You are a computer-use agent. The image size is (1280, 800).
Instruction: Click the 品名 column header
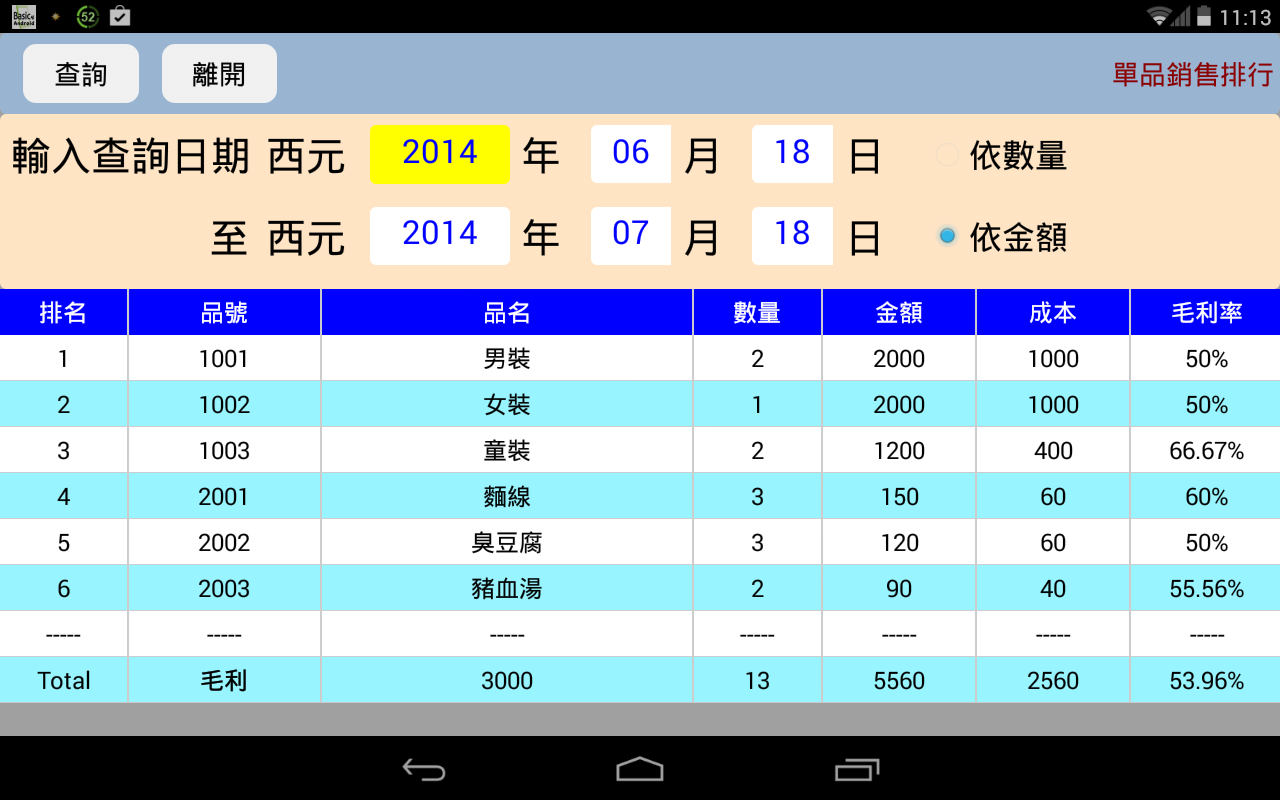[507, 312]
